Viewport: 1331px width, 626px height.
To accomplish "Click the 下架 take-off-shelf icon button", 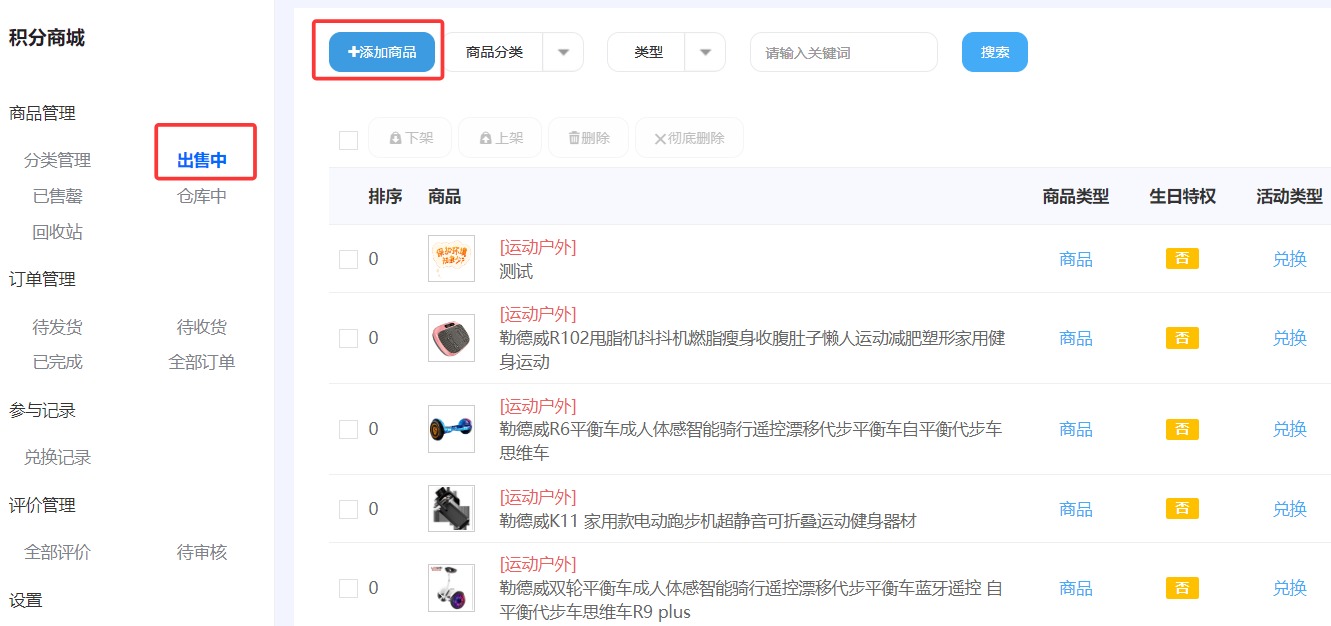I will (396, 138).
